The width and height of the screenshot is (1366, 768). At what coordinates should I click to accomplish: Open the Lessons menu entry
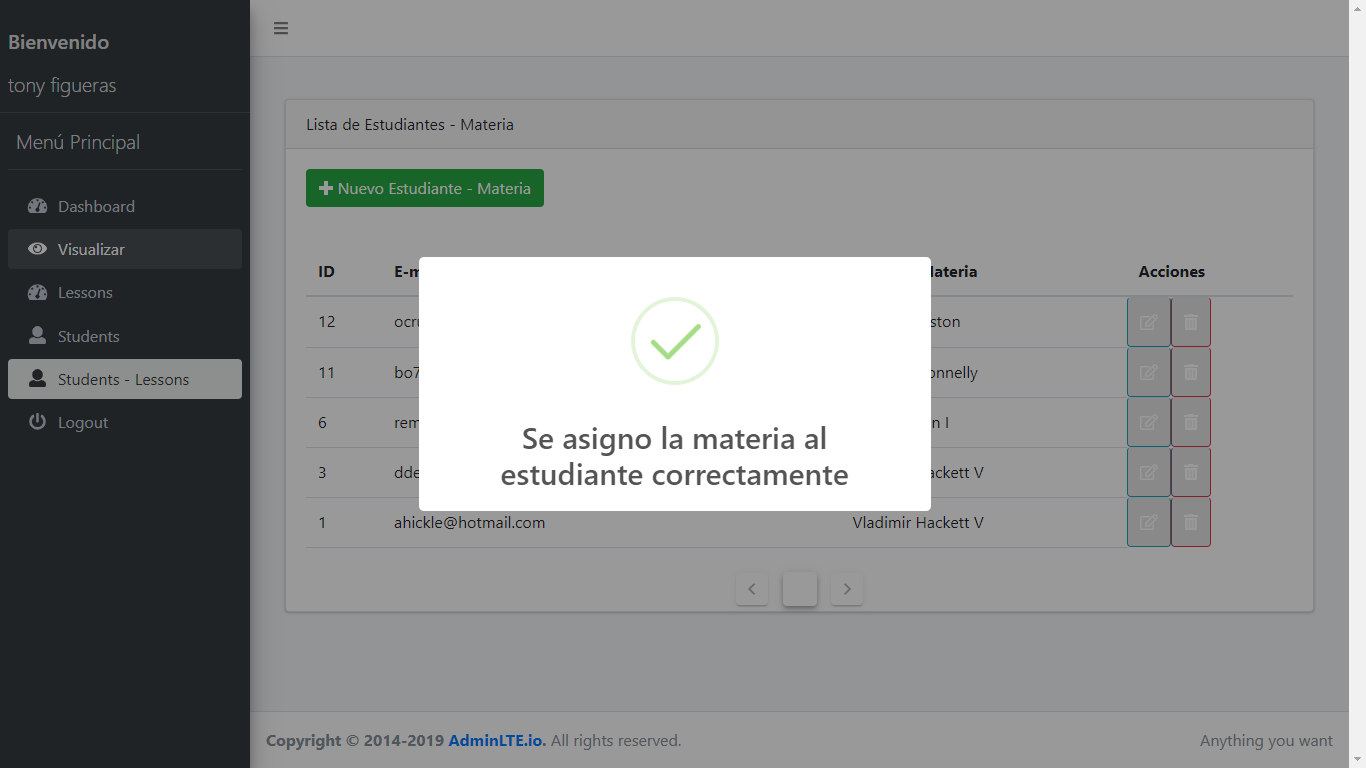coord(85,292)
